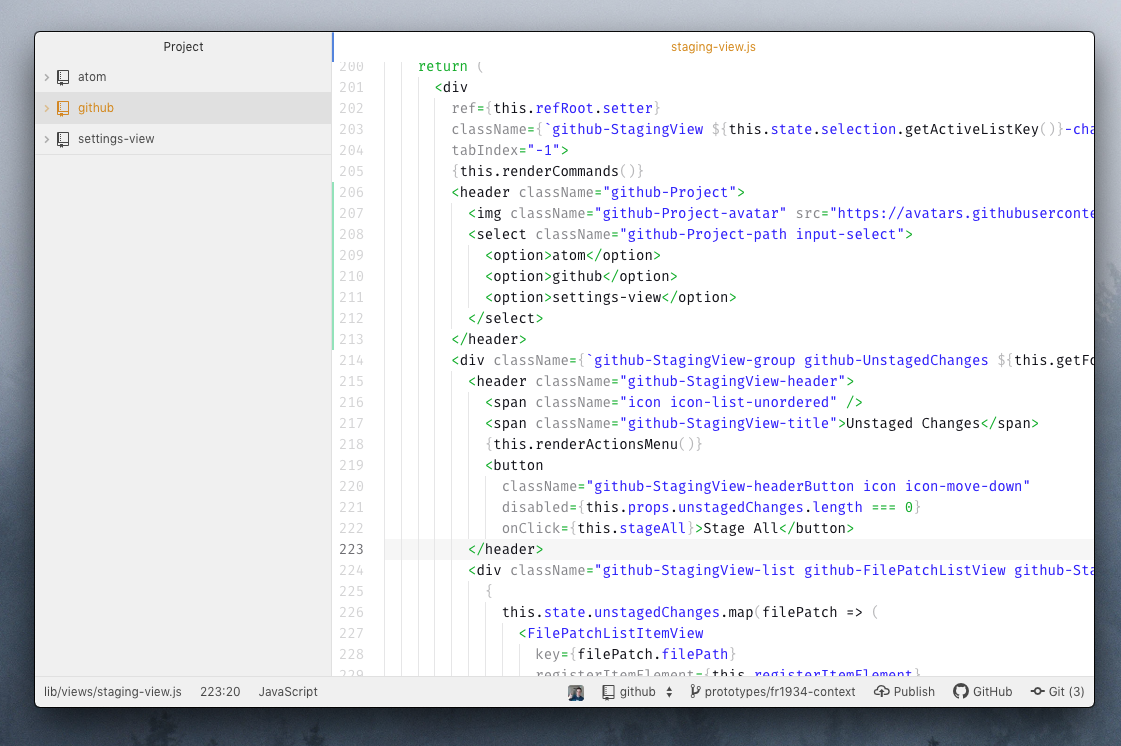Open the GitHub panel from status bar
Image resolution: width=1121 pixels, height=746 pixels.
click(983, 692)
